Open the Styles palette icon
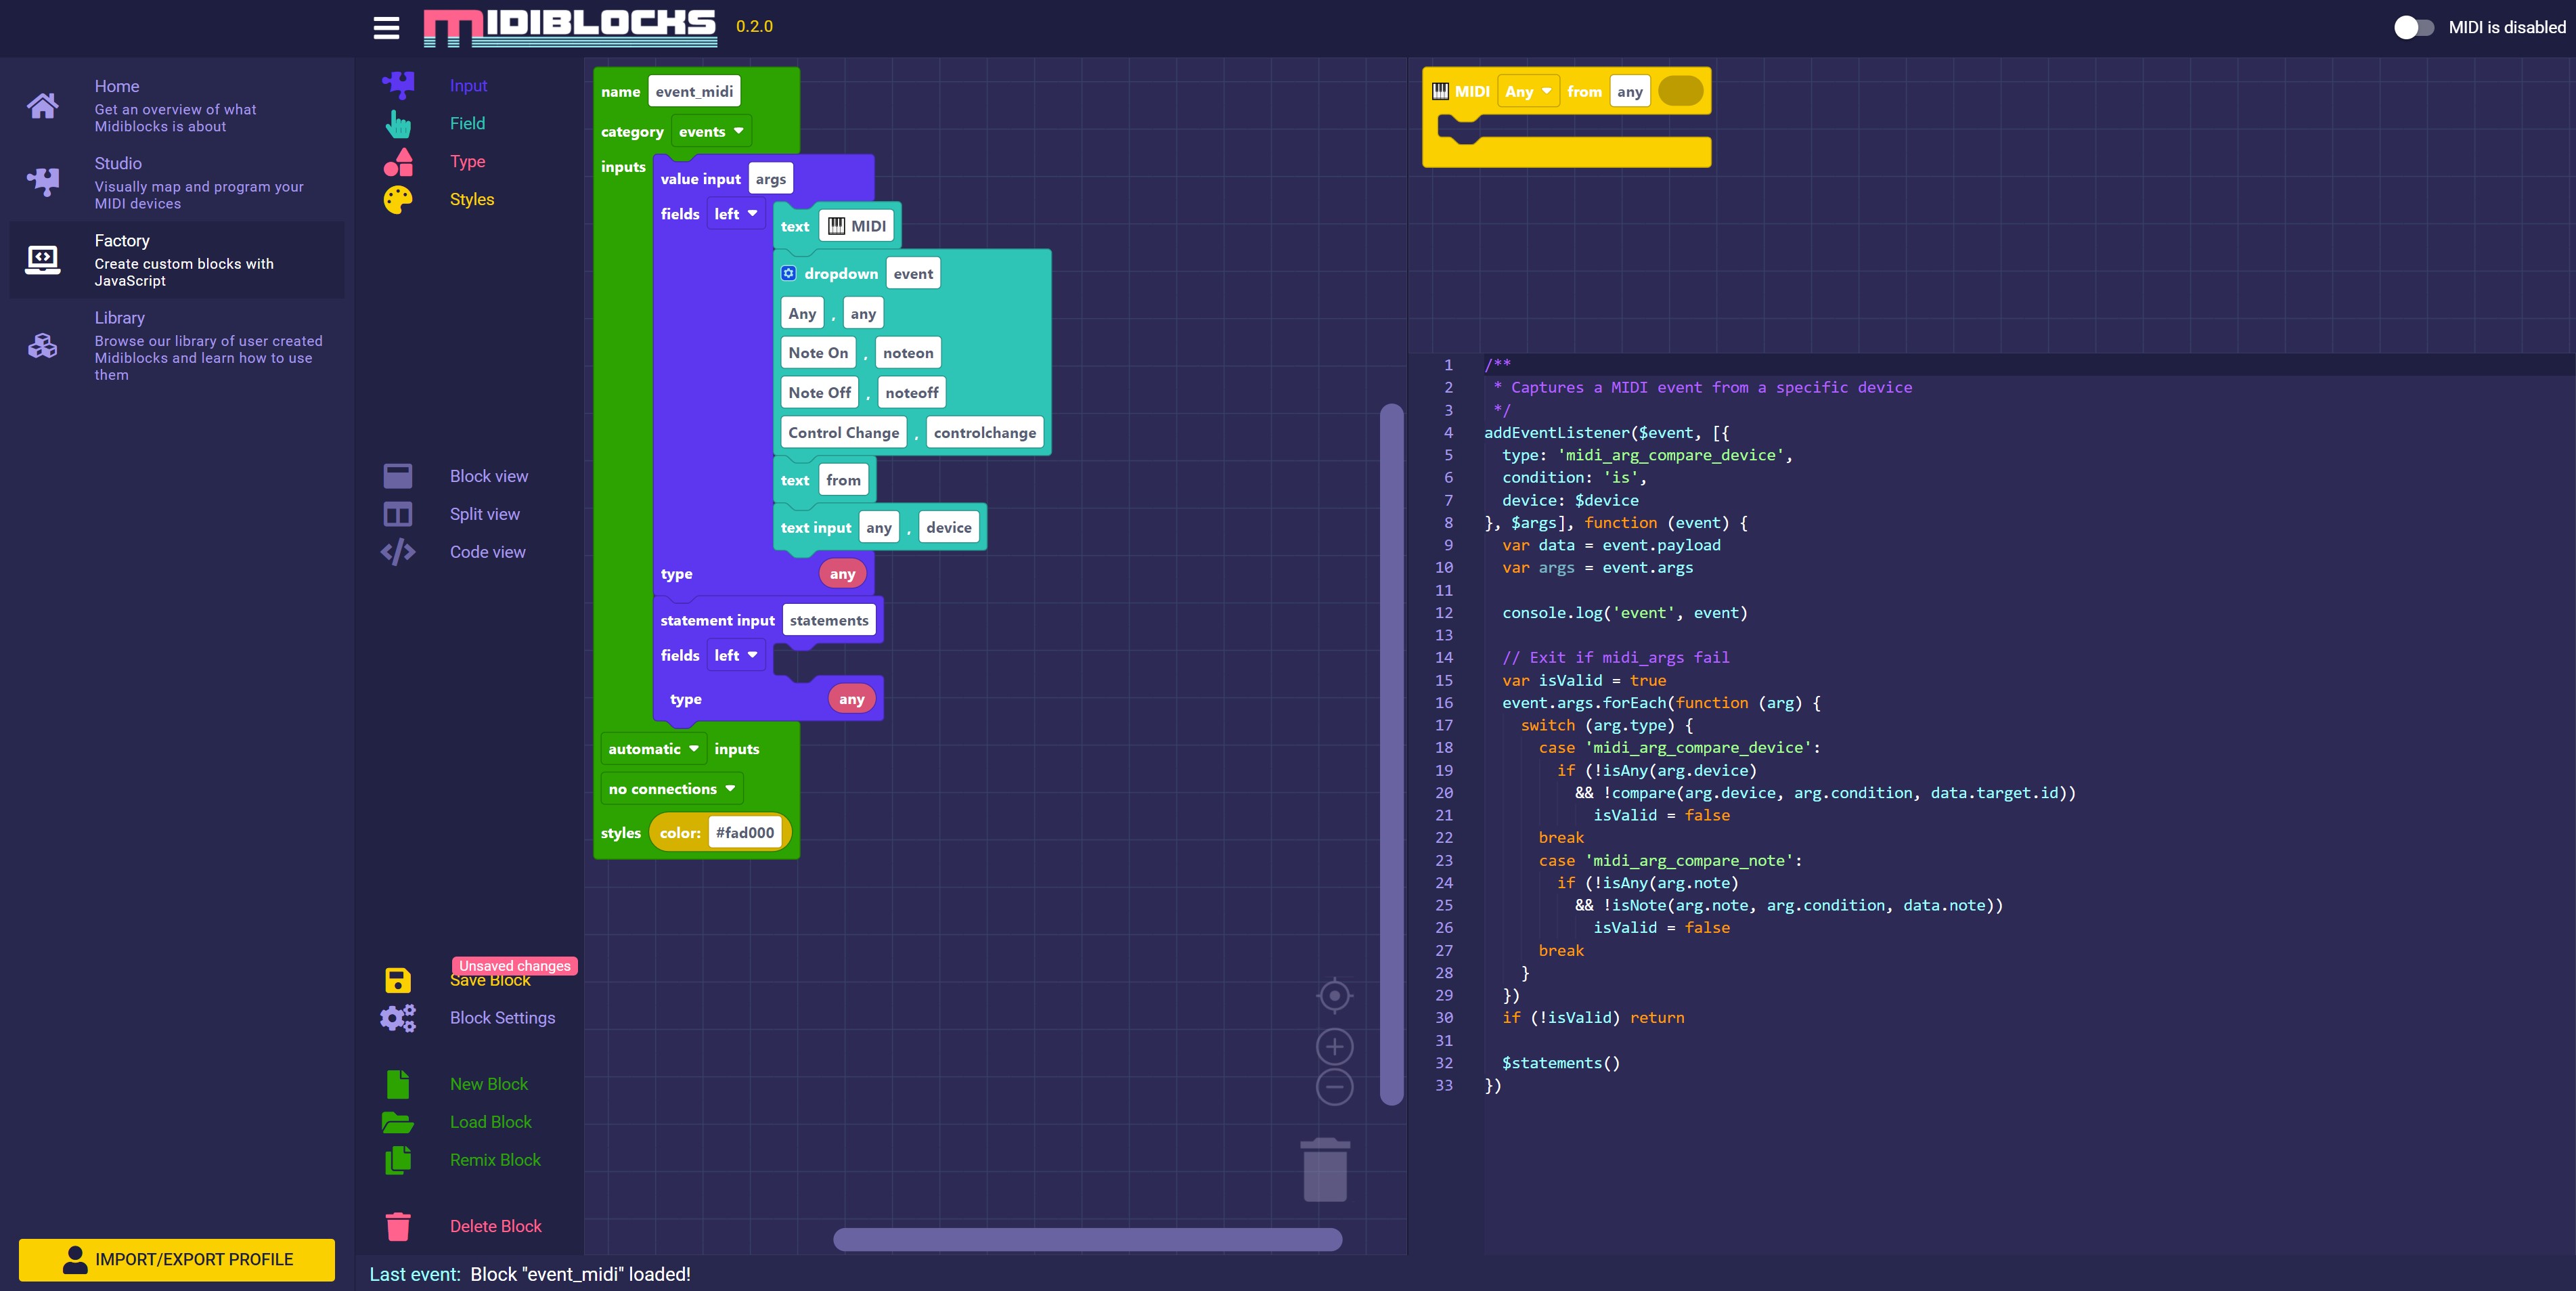This screenshot has height=1291, width=2576. point(398,200)
